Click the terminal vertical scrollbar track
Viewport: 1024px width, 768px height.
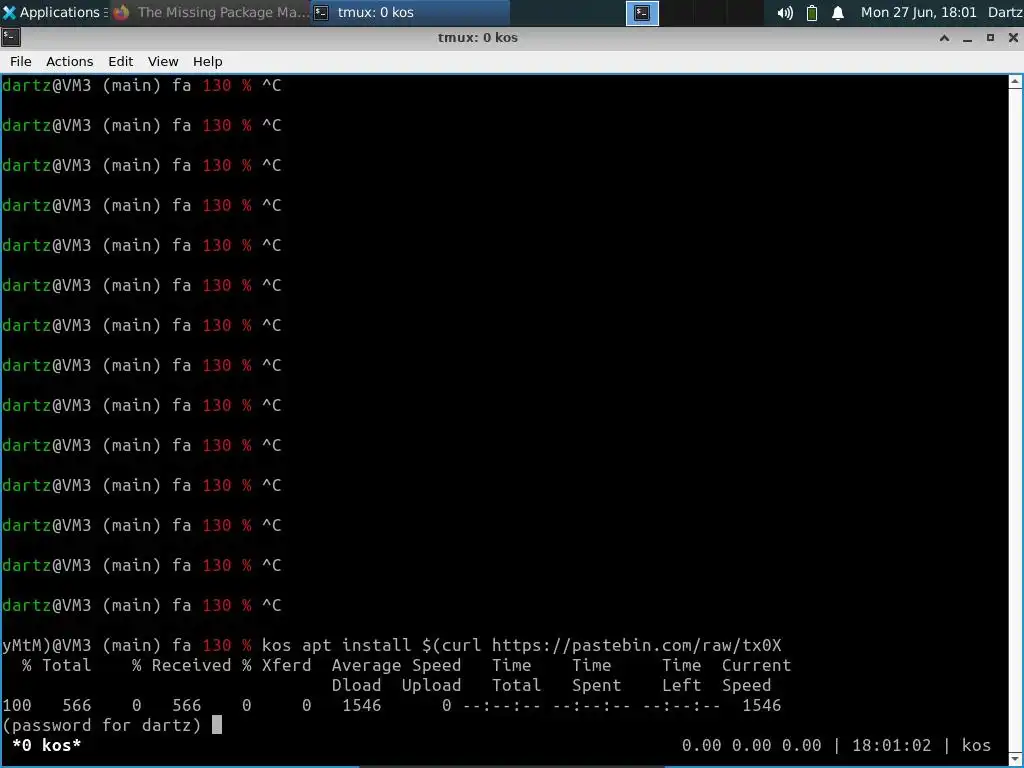click(1016, 418)
